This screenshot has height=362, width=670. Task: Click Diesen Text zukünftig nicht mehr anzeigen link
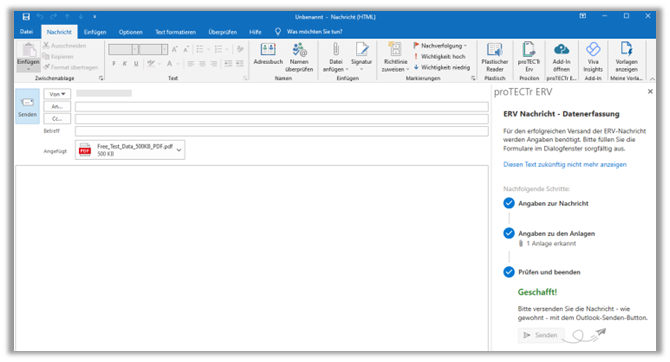pyautogui.click(x=564, y=165)
